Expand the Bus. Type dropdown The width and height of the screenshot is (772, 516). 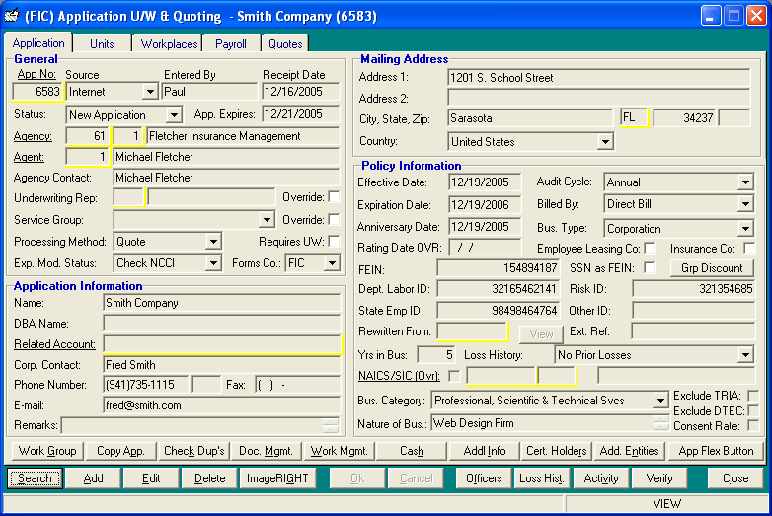(x=745, y=228)
